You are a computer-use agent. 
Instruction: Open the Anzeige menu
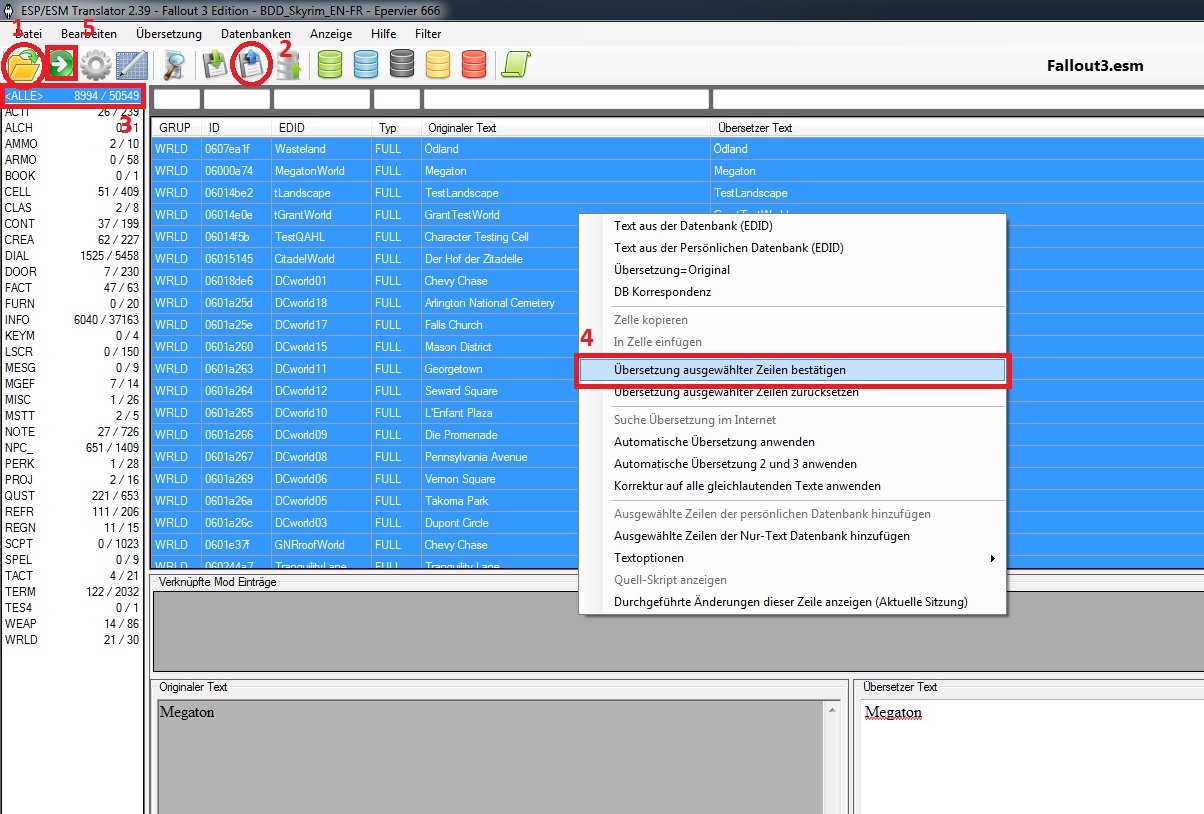click(x=330, y=34)
